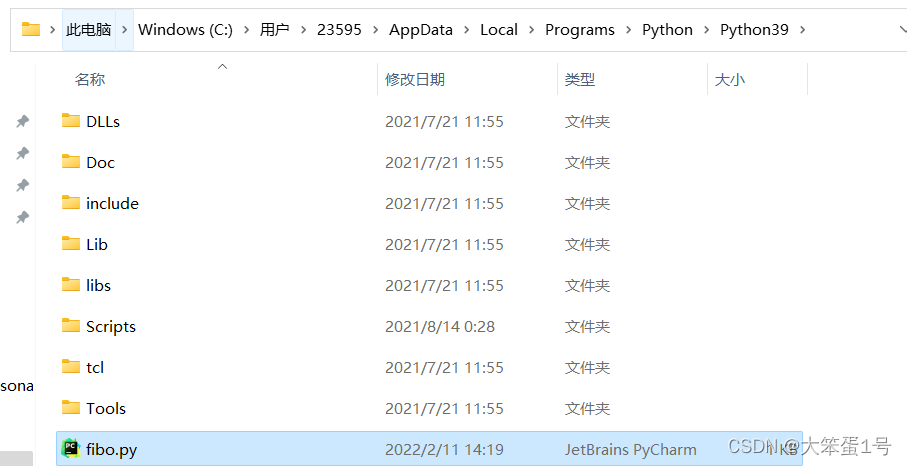Navigate to 此电脑 breadcrumb
Image resolution: width=907 pixels, height=466 pixels.
(89, 29)
